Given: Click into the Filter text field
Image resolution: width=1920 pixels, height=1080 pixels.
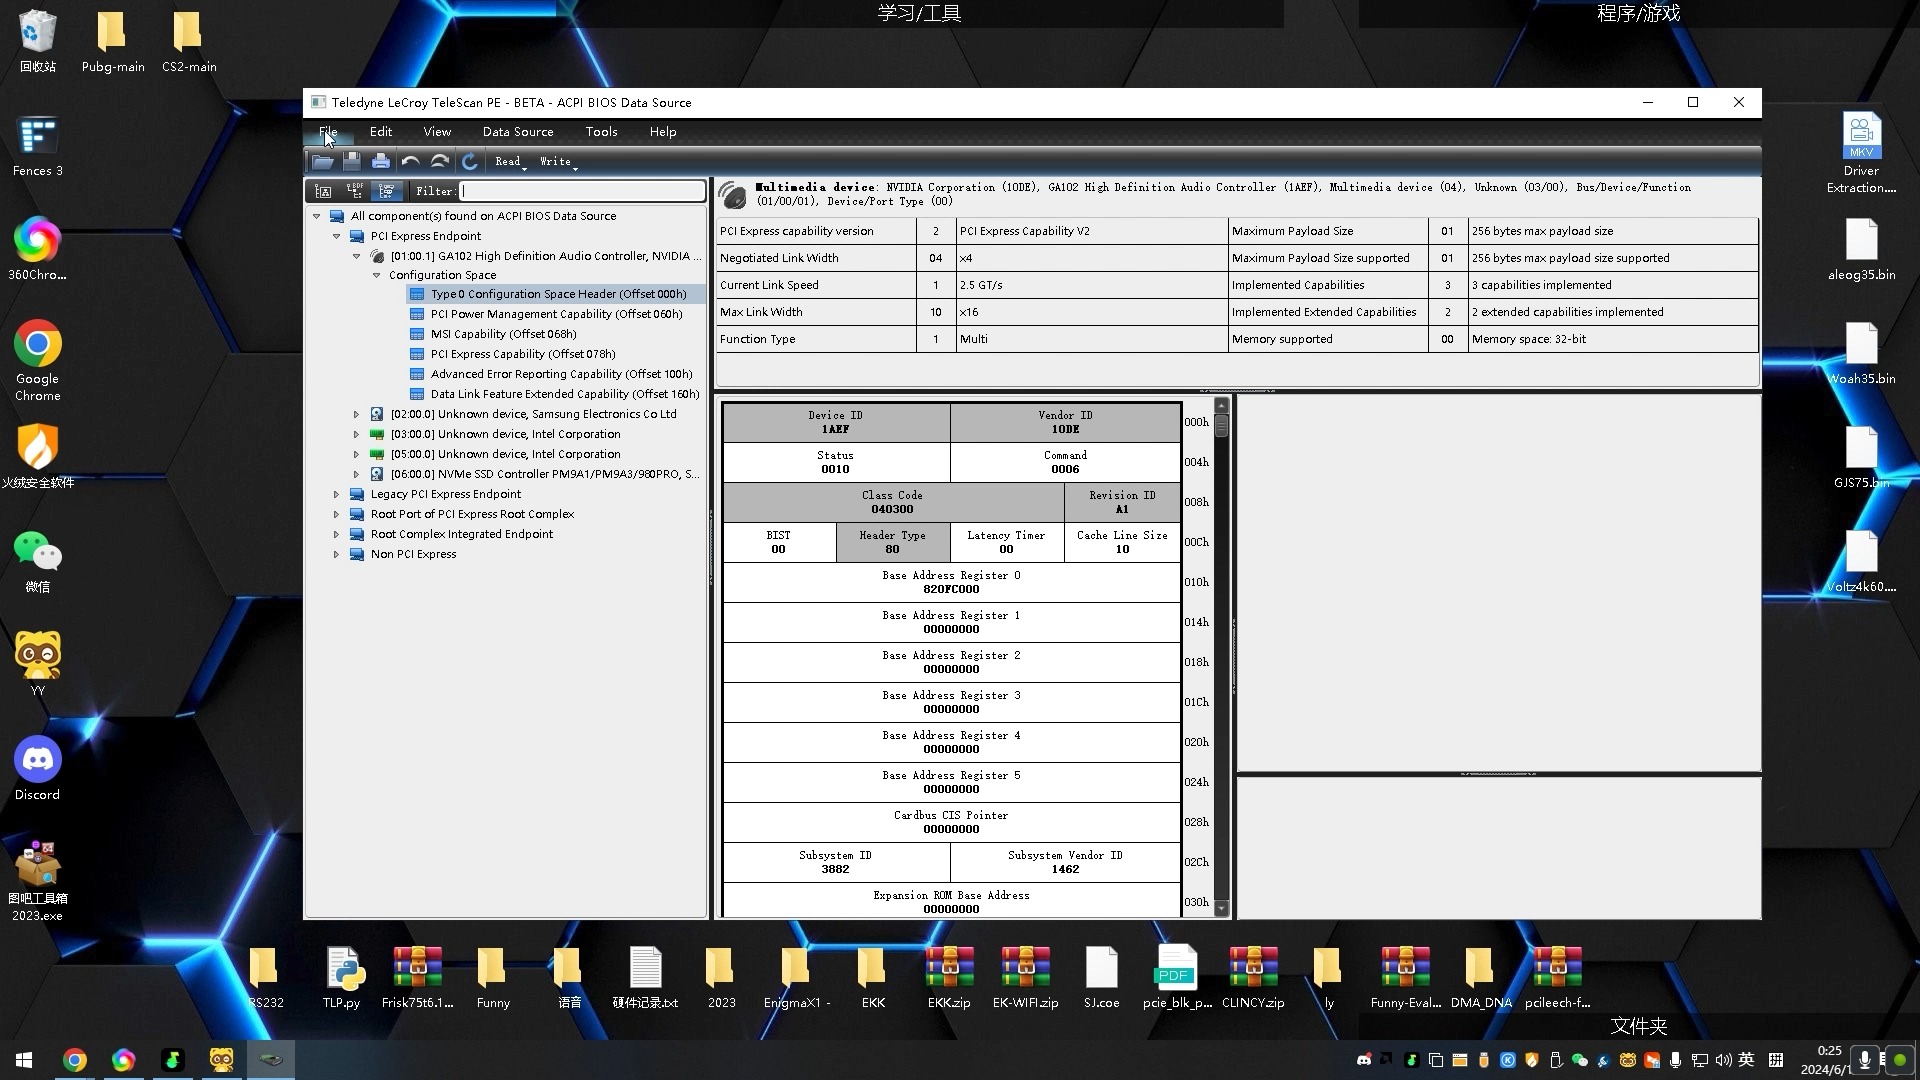Looking at the screenshot, I should (582, 191).
